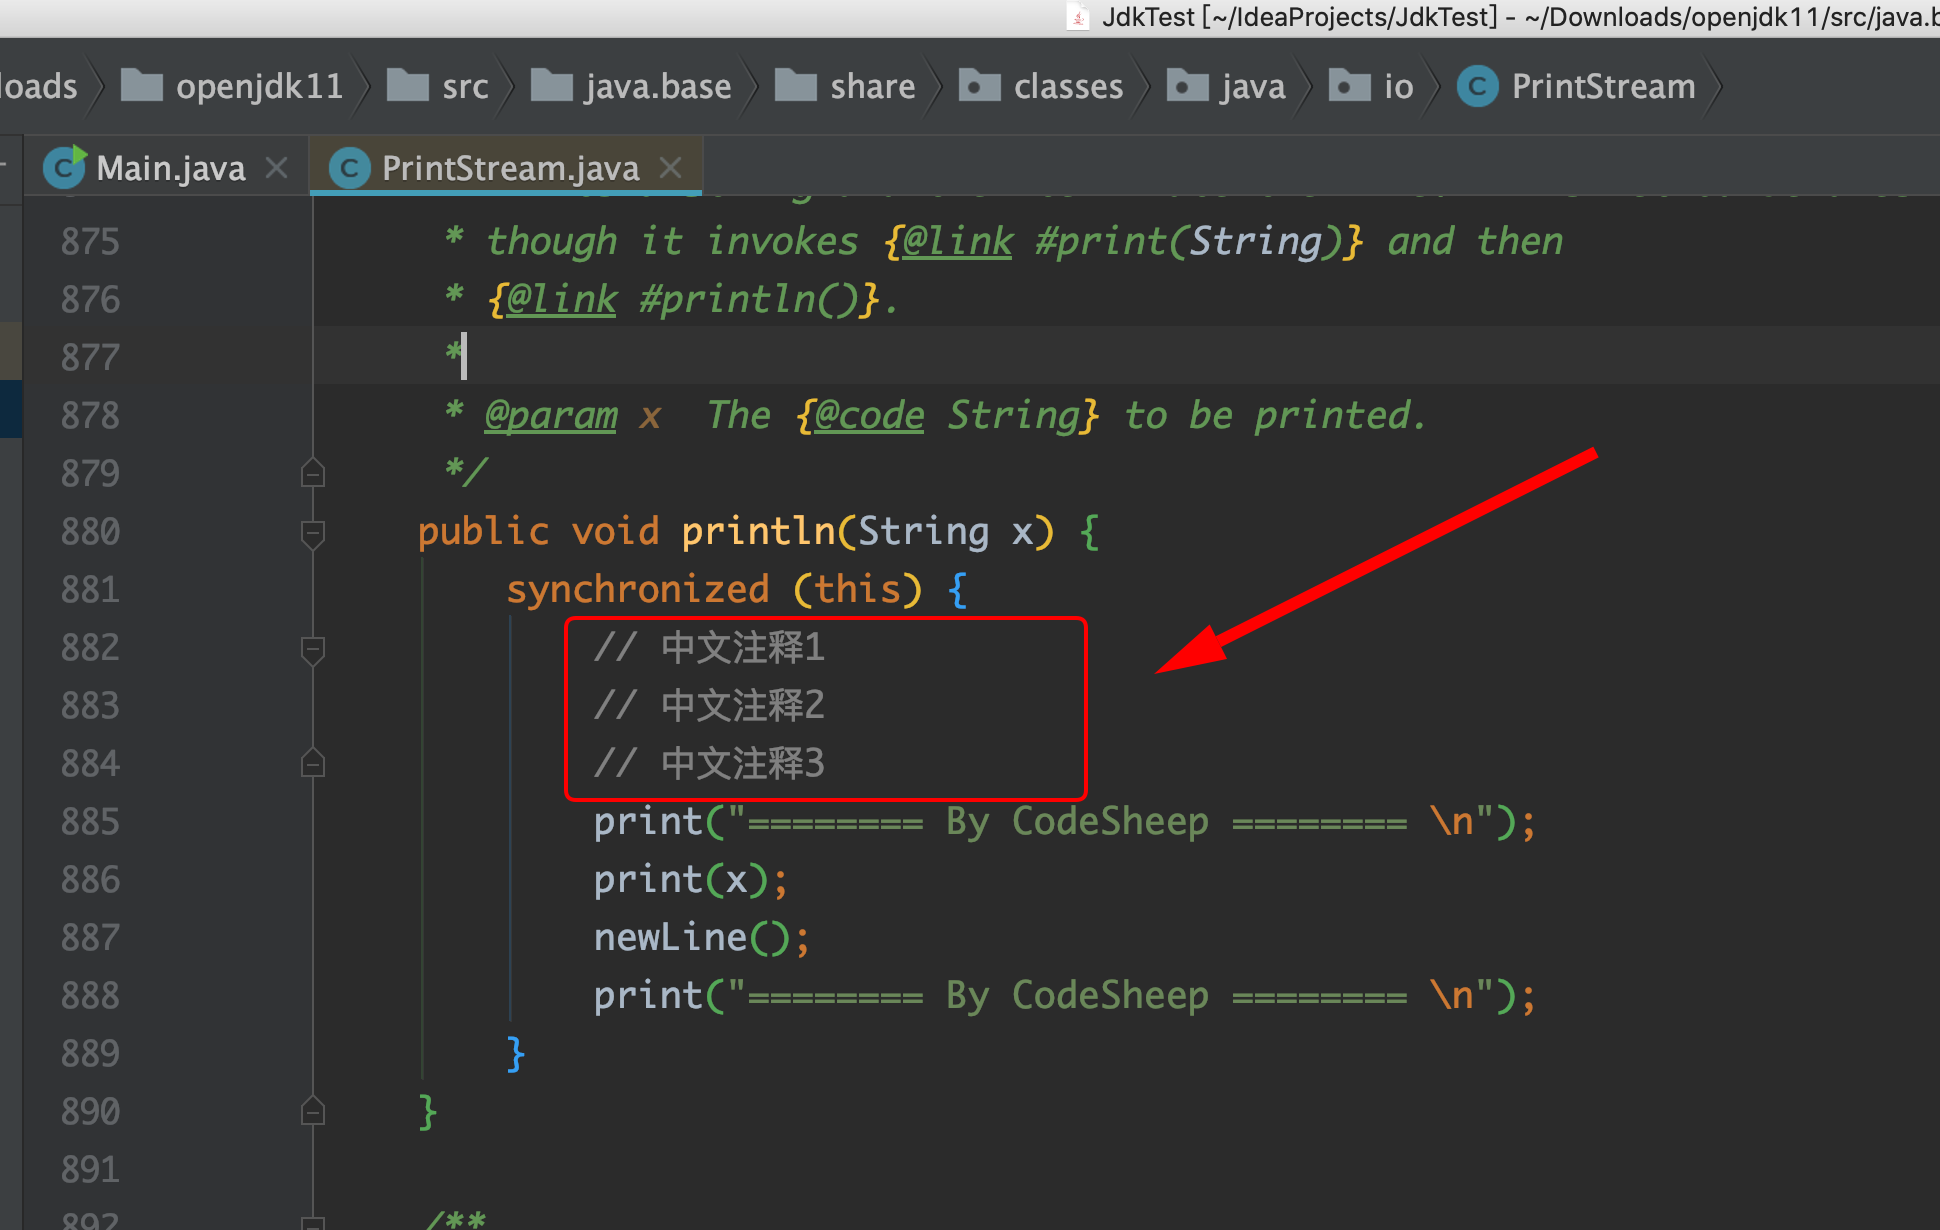Click the Main.java tab class icon
1940x1230 pixels.
[64, 167]
